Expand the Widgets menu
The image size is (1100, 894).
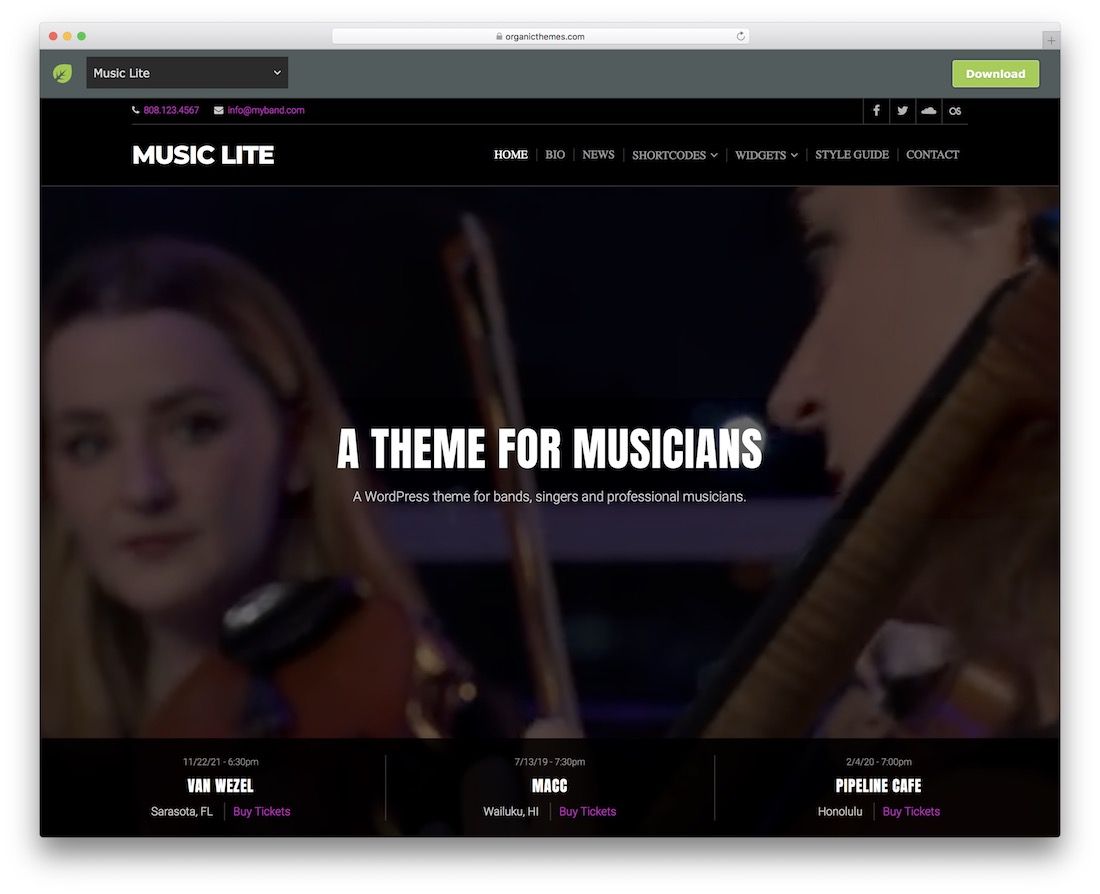click(766, 155)
